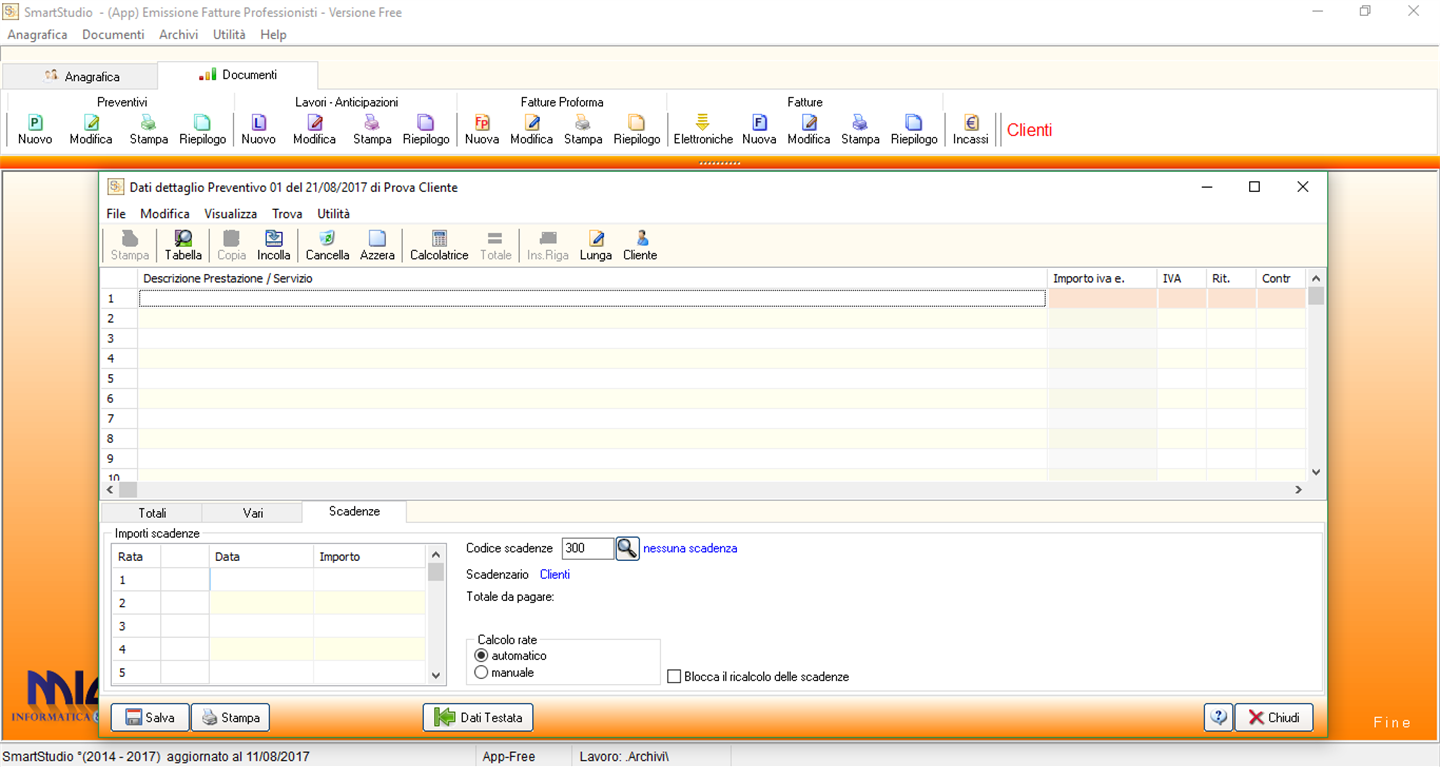Switch to the Vari tab
This screenshot has height=767, width=1440.
[x=253, y=512]
